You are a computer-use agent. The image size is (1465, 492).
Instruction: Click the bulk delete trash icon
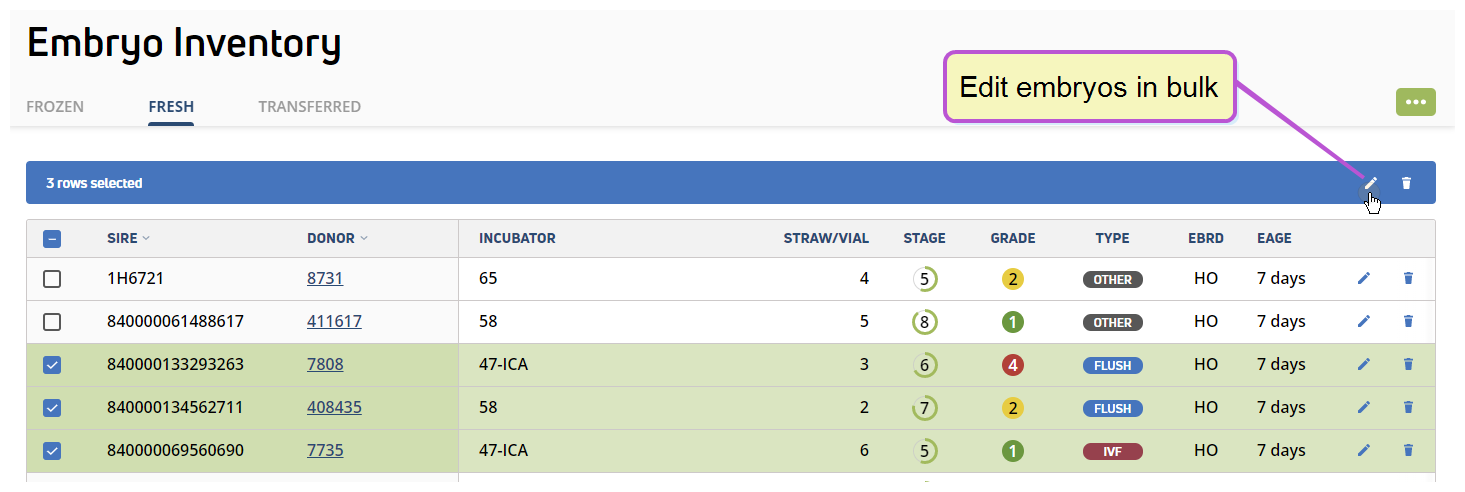click(1407, 183)
